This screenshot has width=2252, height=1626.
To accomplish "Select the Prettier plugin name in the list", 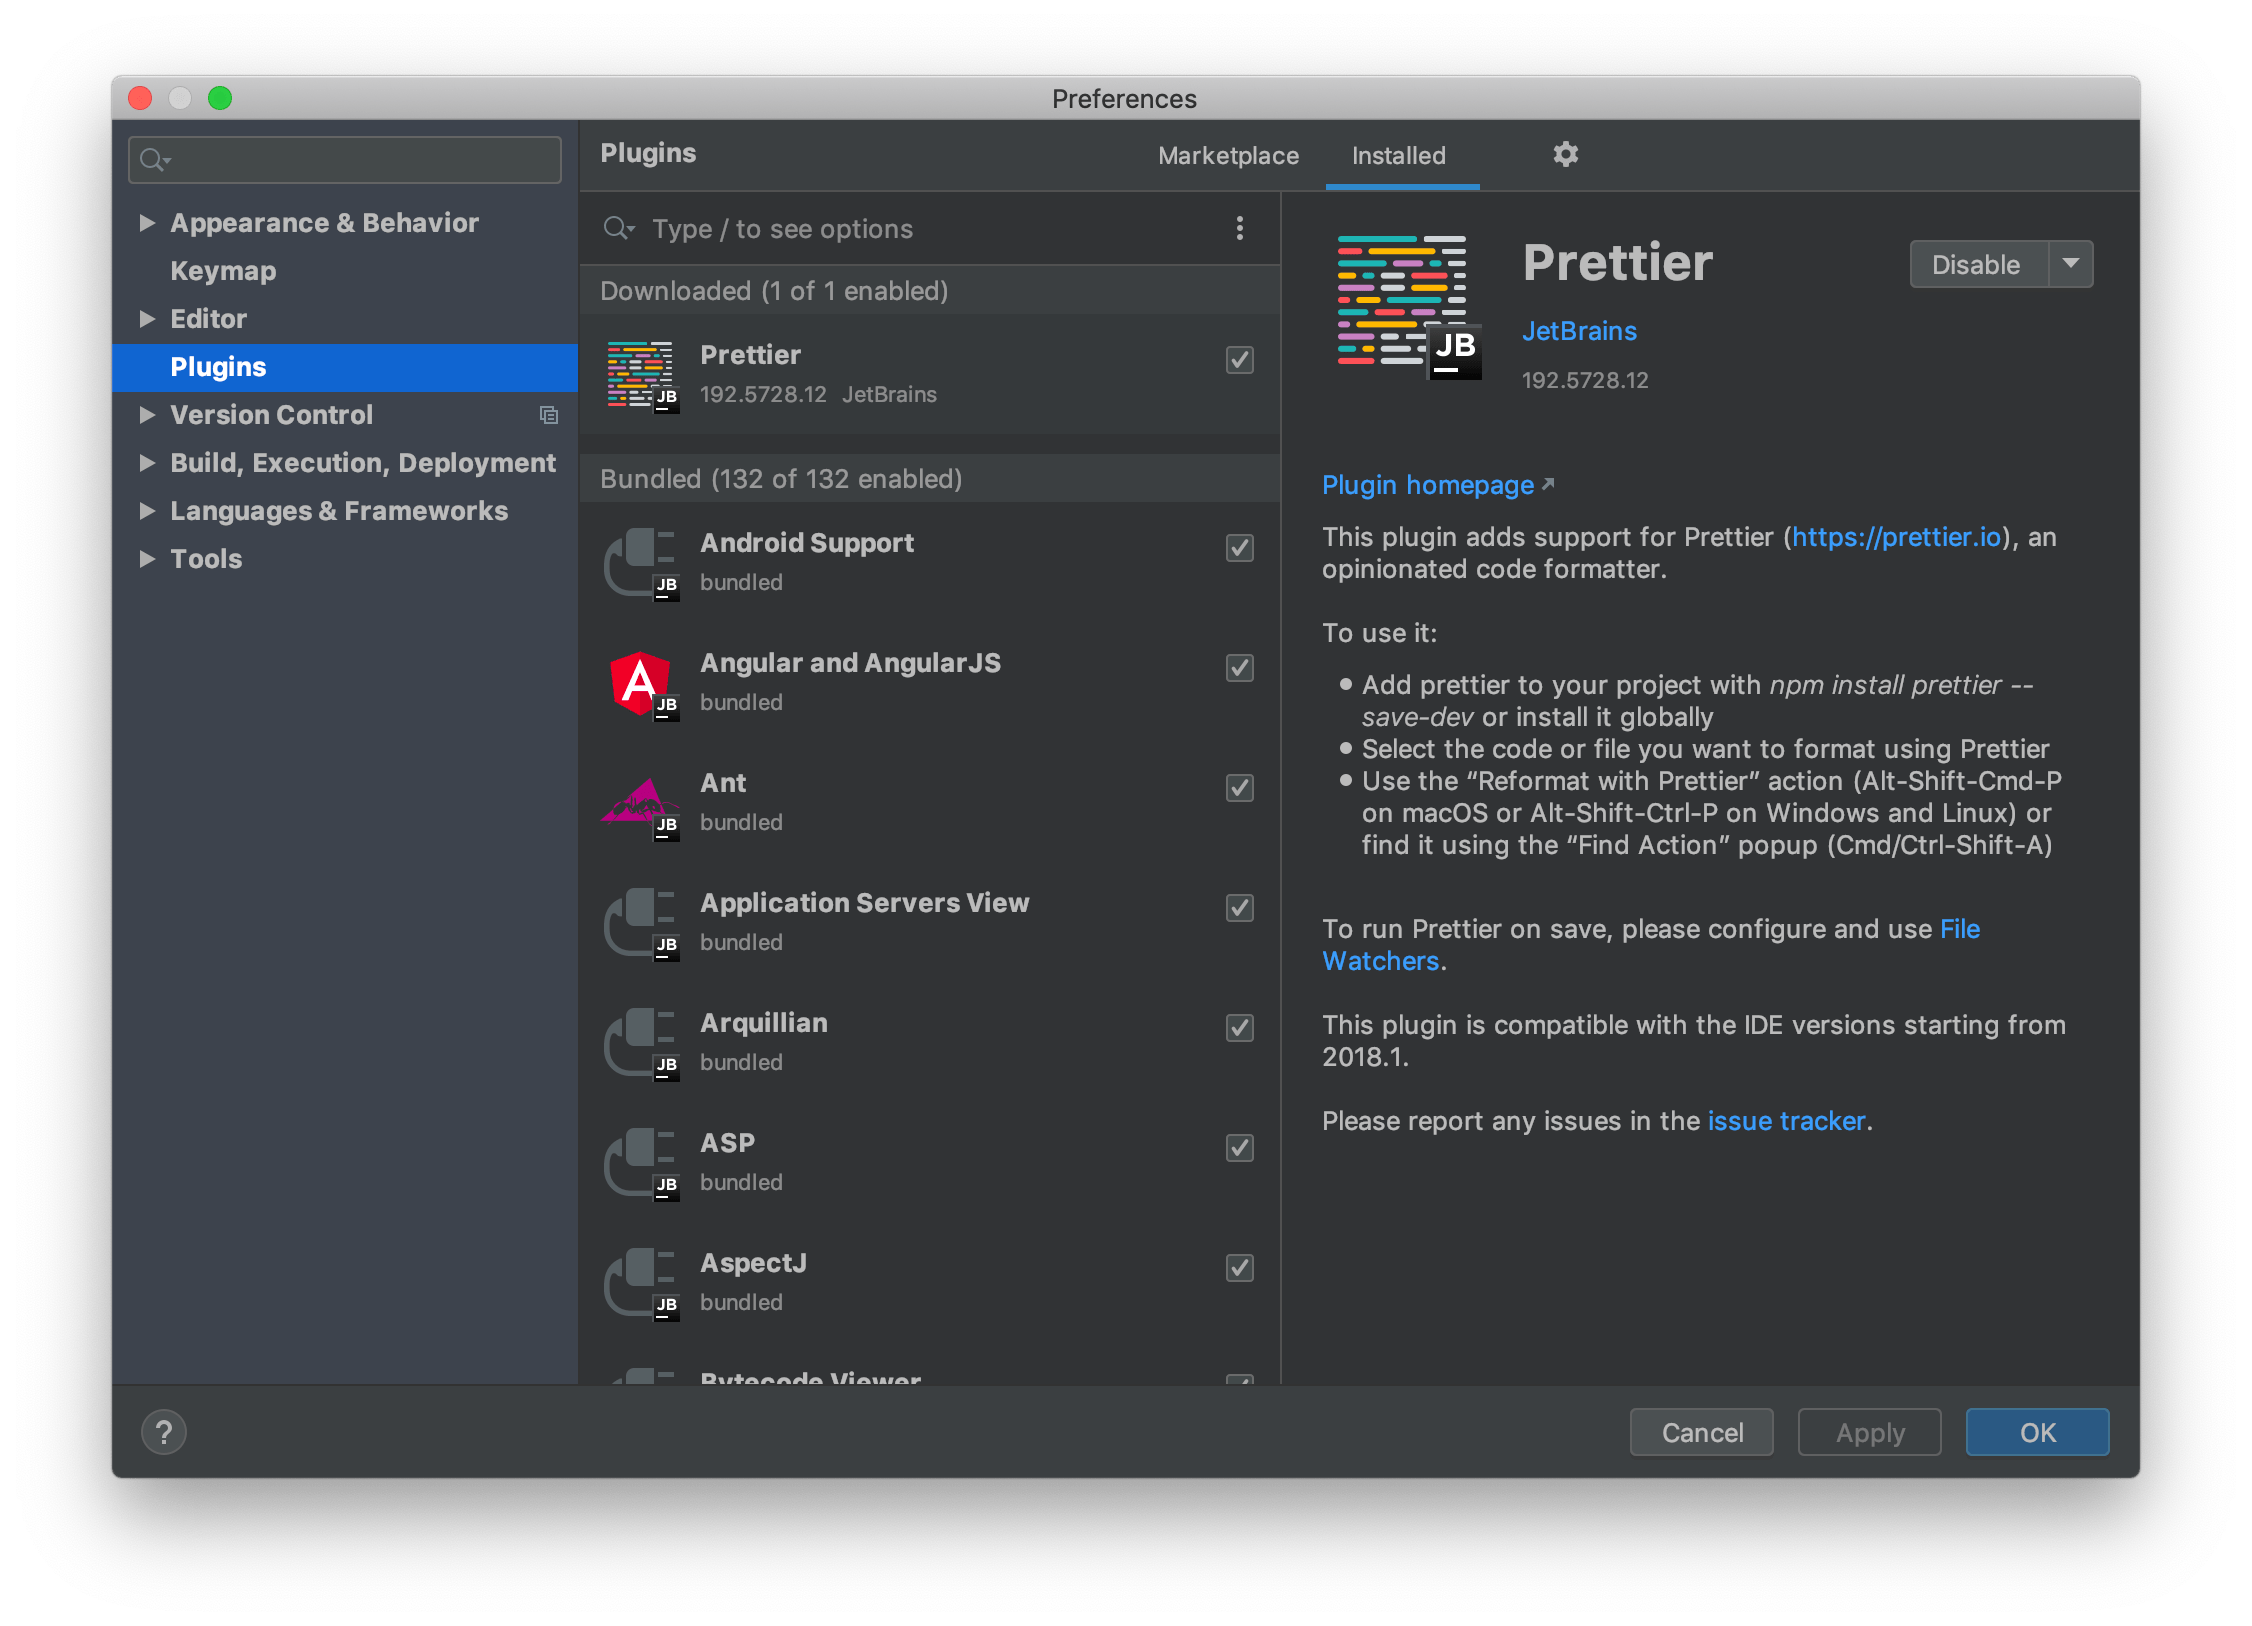I will point(750,355).
